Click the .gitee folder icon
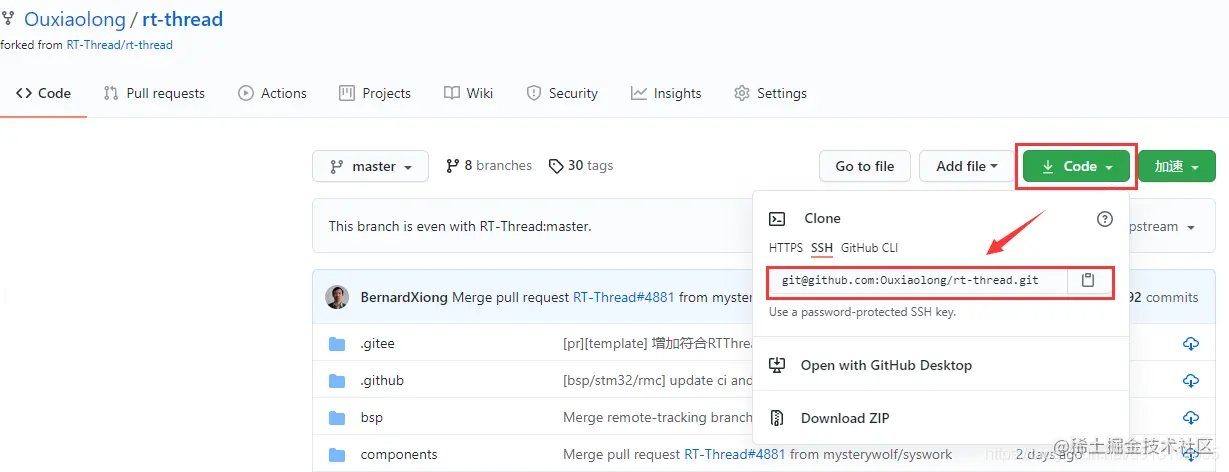Image resolution: width=1229 pixels, height=472 pixels. [337, 343]
